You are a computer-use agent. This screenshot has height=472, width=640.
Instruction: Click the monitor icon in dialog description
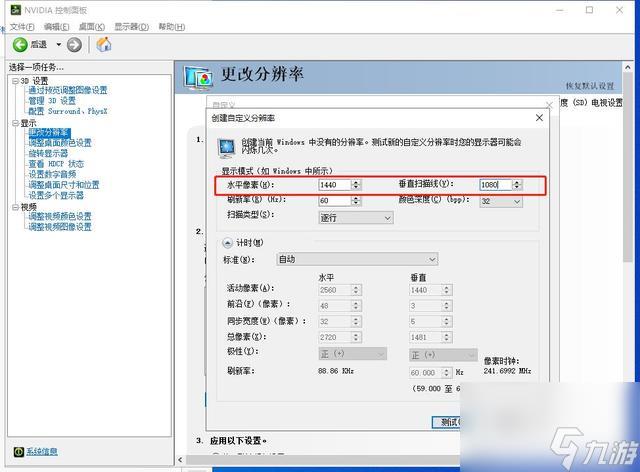point(227,148)
